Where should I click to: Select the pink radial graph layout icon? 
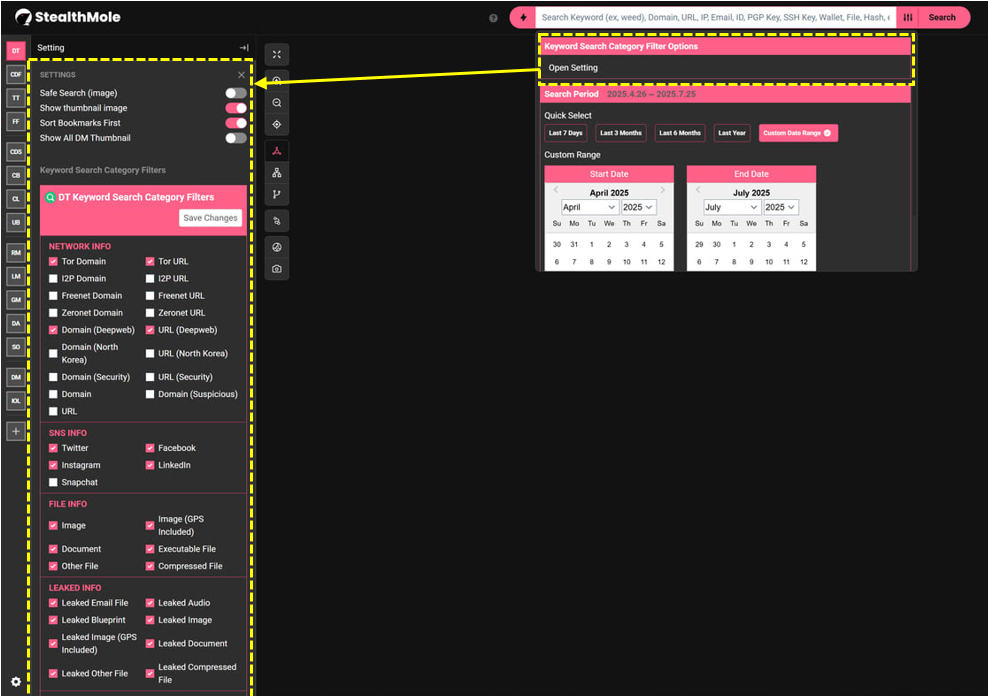277,151
